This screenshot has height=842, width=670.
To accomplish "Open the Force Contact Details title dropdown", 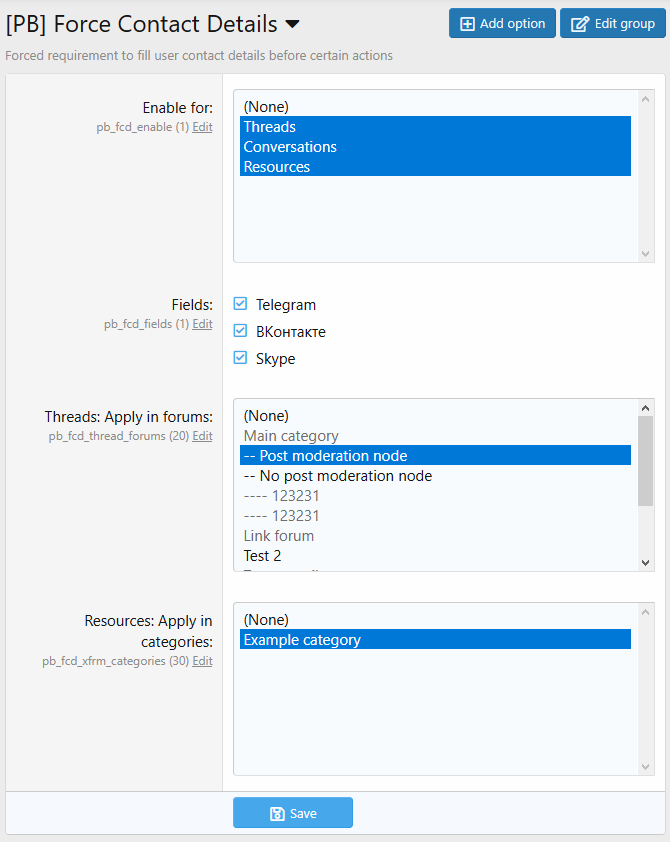I will [x=292, y=24].
